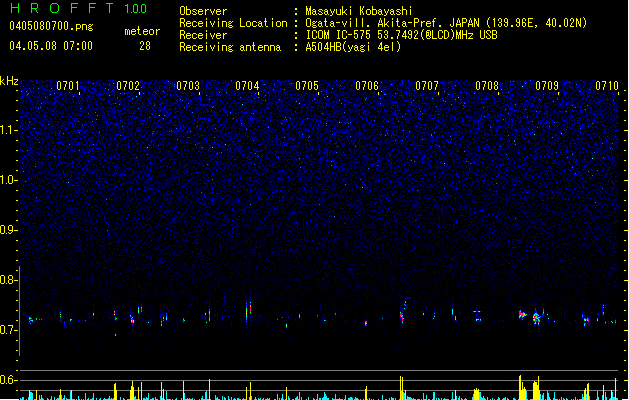Click the 0.7 frequency axis label
The width and height of the screenshot is (629, 400).
8,330
